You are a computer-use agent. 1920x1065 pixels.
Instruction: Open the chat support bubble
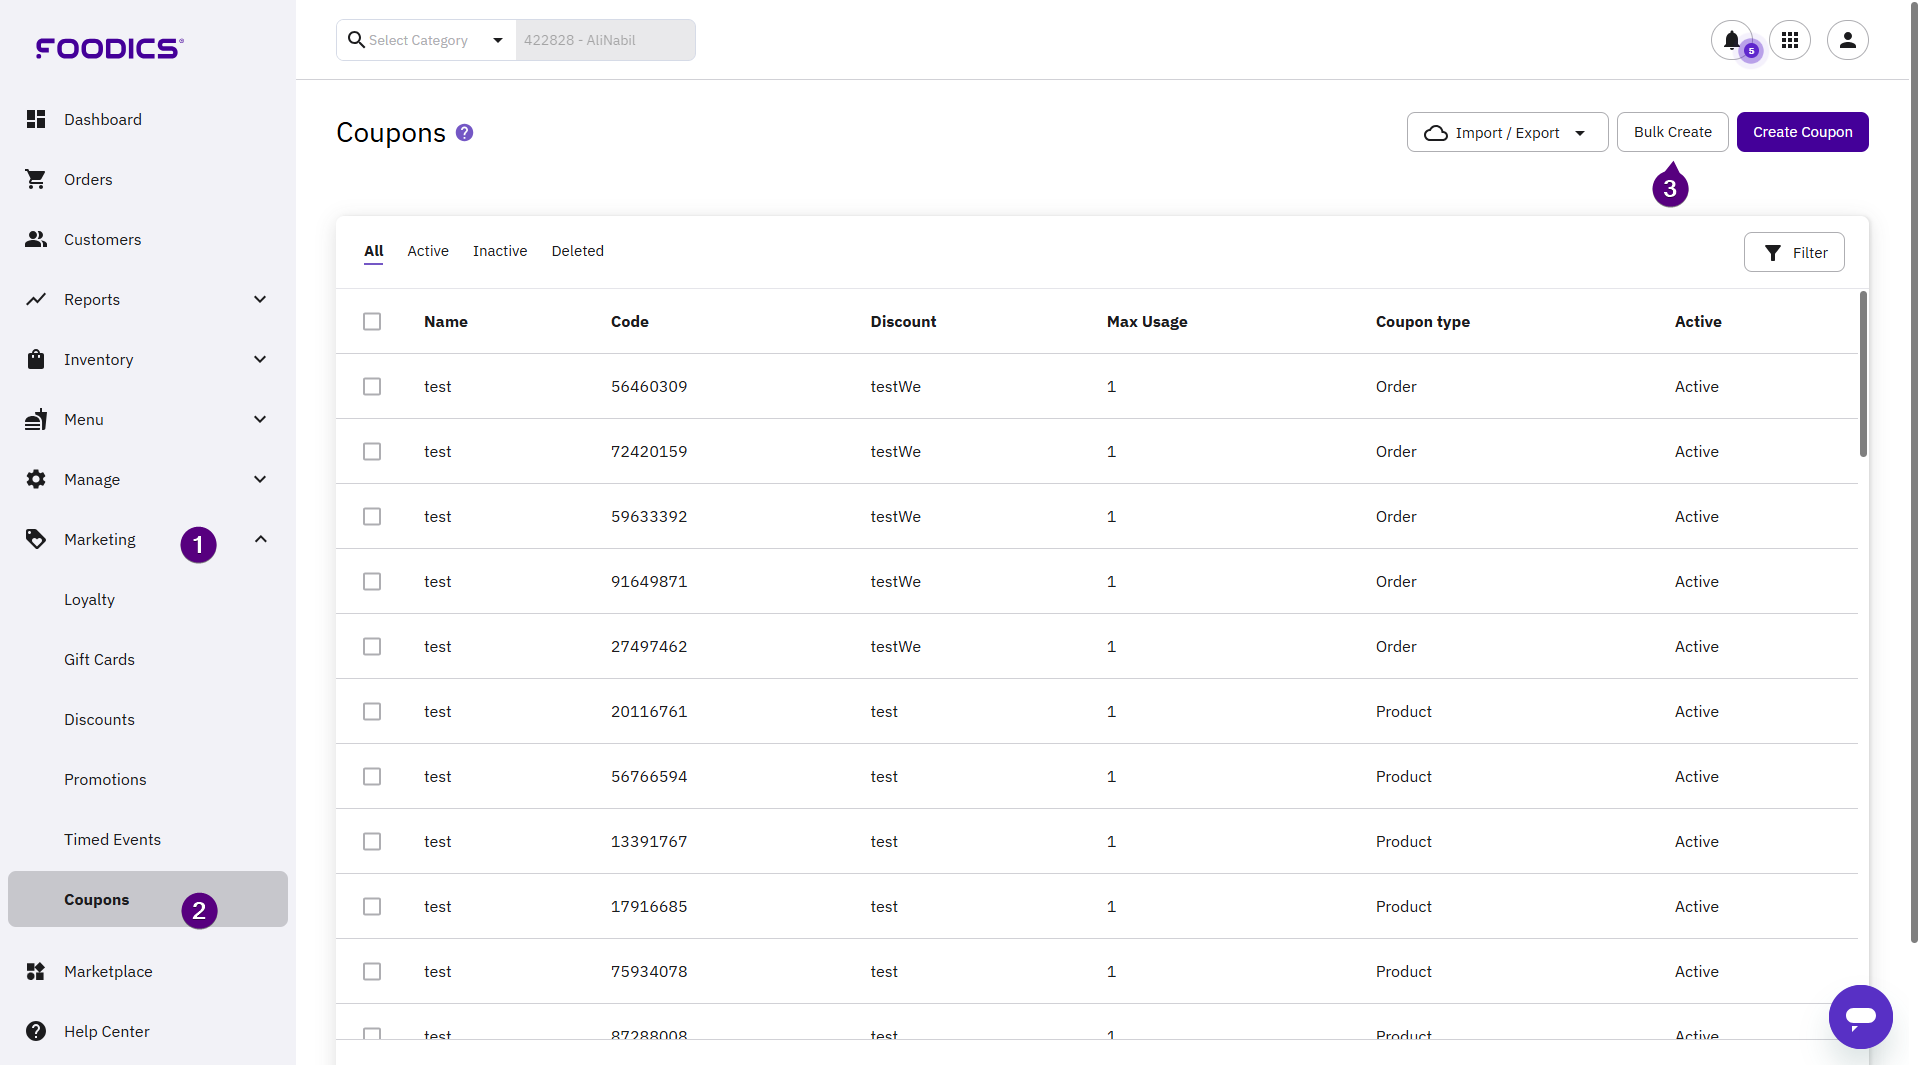click(x=1860, y=1016)
